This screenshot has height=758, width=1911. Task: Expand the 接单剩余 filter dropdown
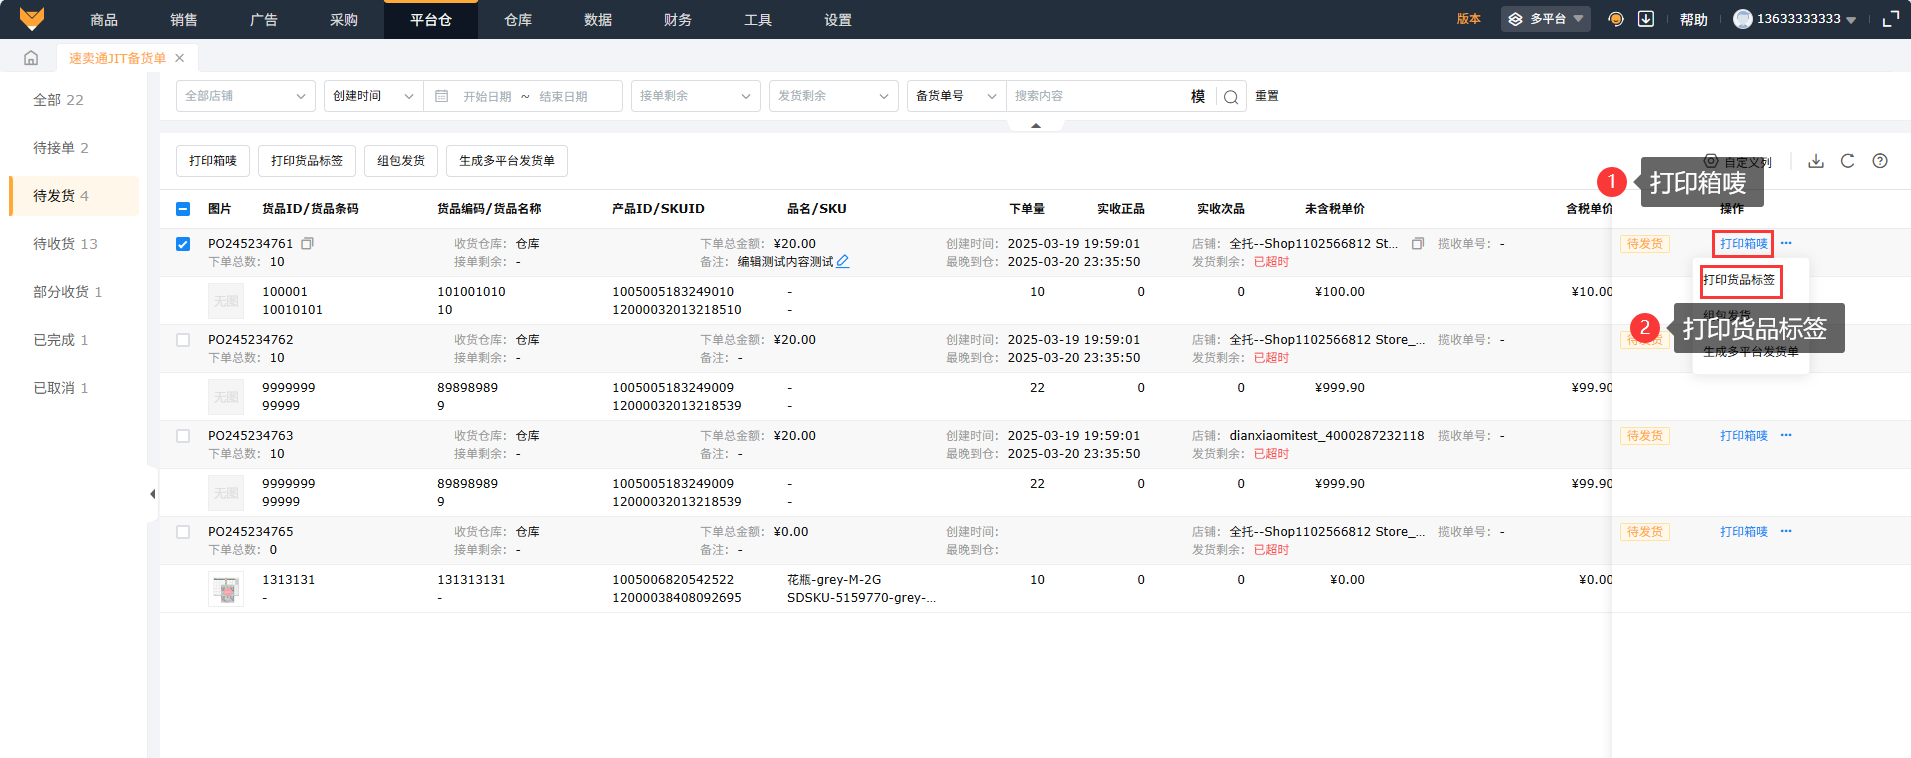(x=695, y=96)
